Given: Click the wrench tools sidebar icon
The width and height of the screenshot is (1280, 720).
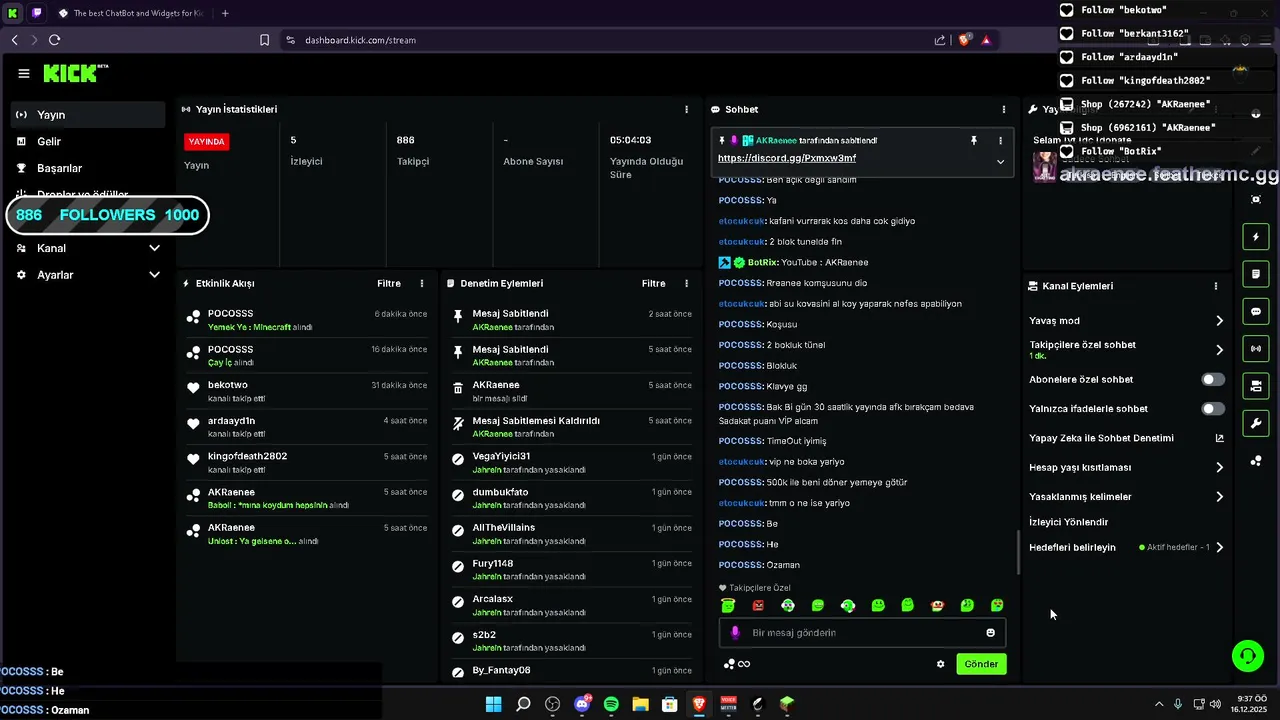Looking at the screenshot, I should (x=1256, y=423).
